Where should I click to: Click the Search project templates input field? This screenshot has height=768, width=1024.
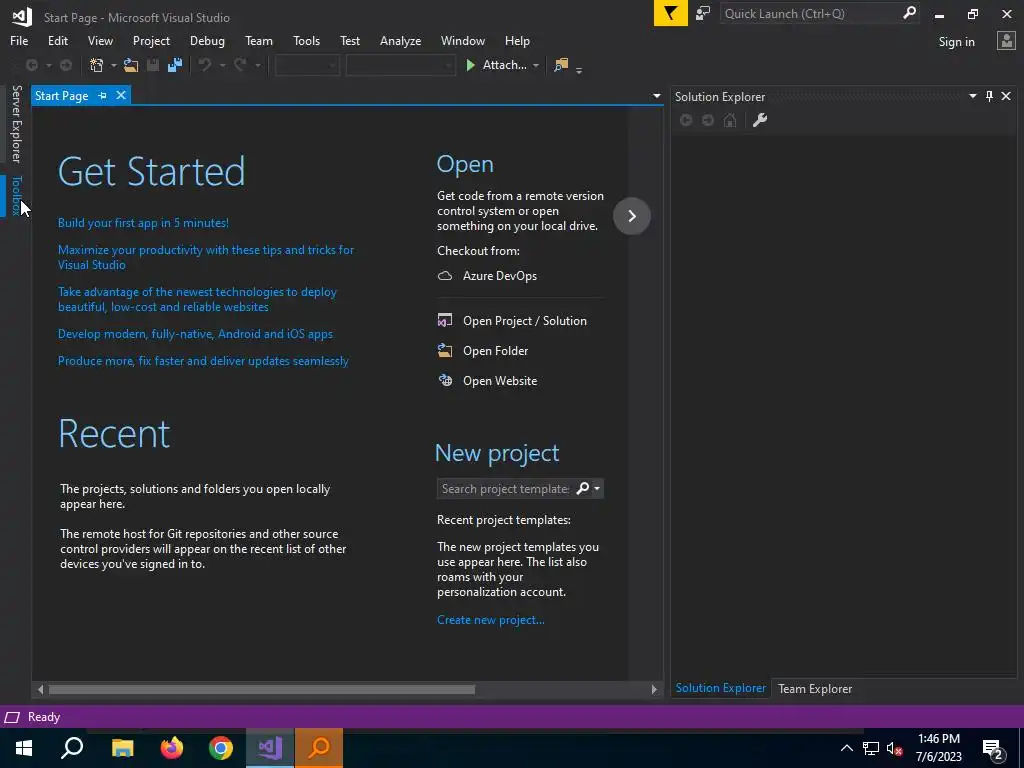(504, 488)
